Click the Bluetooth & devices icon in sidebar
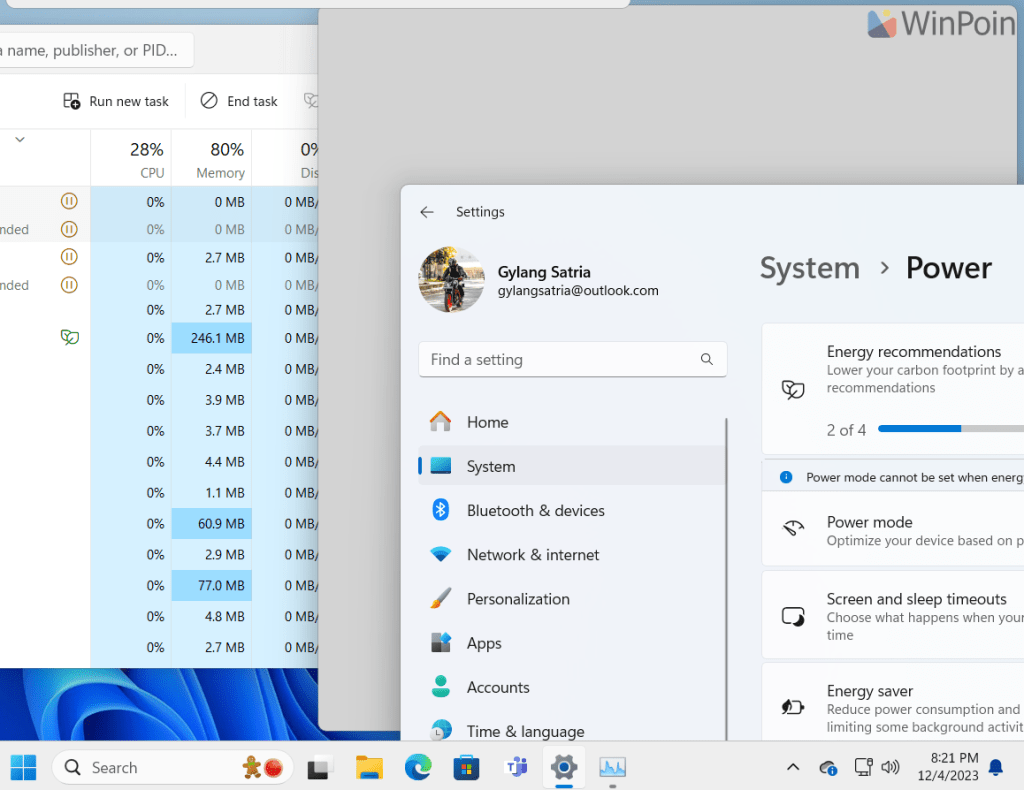This screenshot has width=1024, height=790. coord(440,510)
